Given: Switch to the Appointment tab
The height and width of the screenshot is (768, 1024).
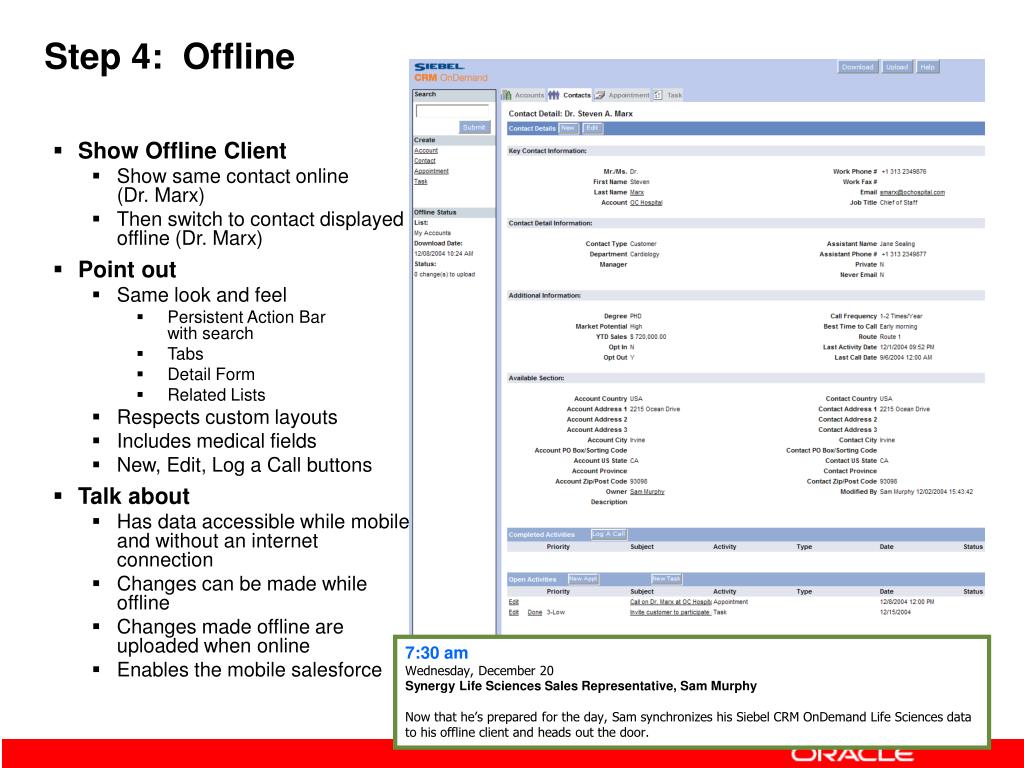Looking at the screenshot, I should tap(628, 95).
